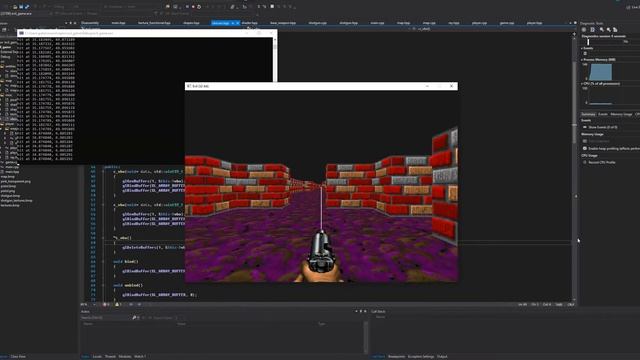Click the code editor vertical scrollbar
Image resolution: width=640 pixels, height=360 pixels.
click(x=575, y=167)
